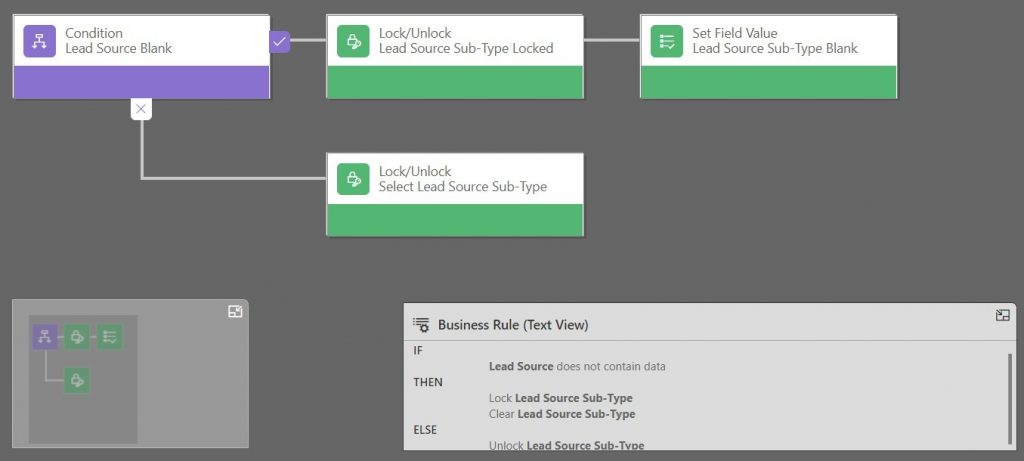The image size is (1024, 461).
Task: Select the Lead Source Blank condition title
Action: (x=118, y=49)
